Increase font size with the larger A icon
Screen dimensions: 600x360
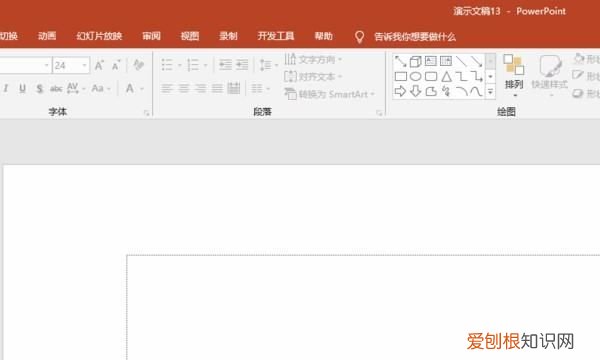(x=99, y=65)
